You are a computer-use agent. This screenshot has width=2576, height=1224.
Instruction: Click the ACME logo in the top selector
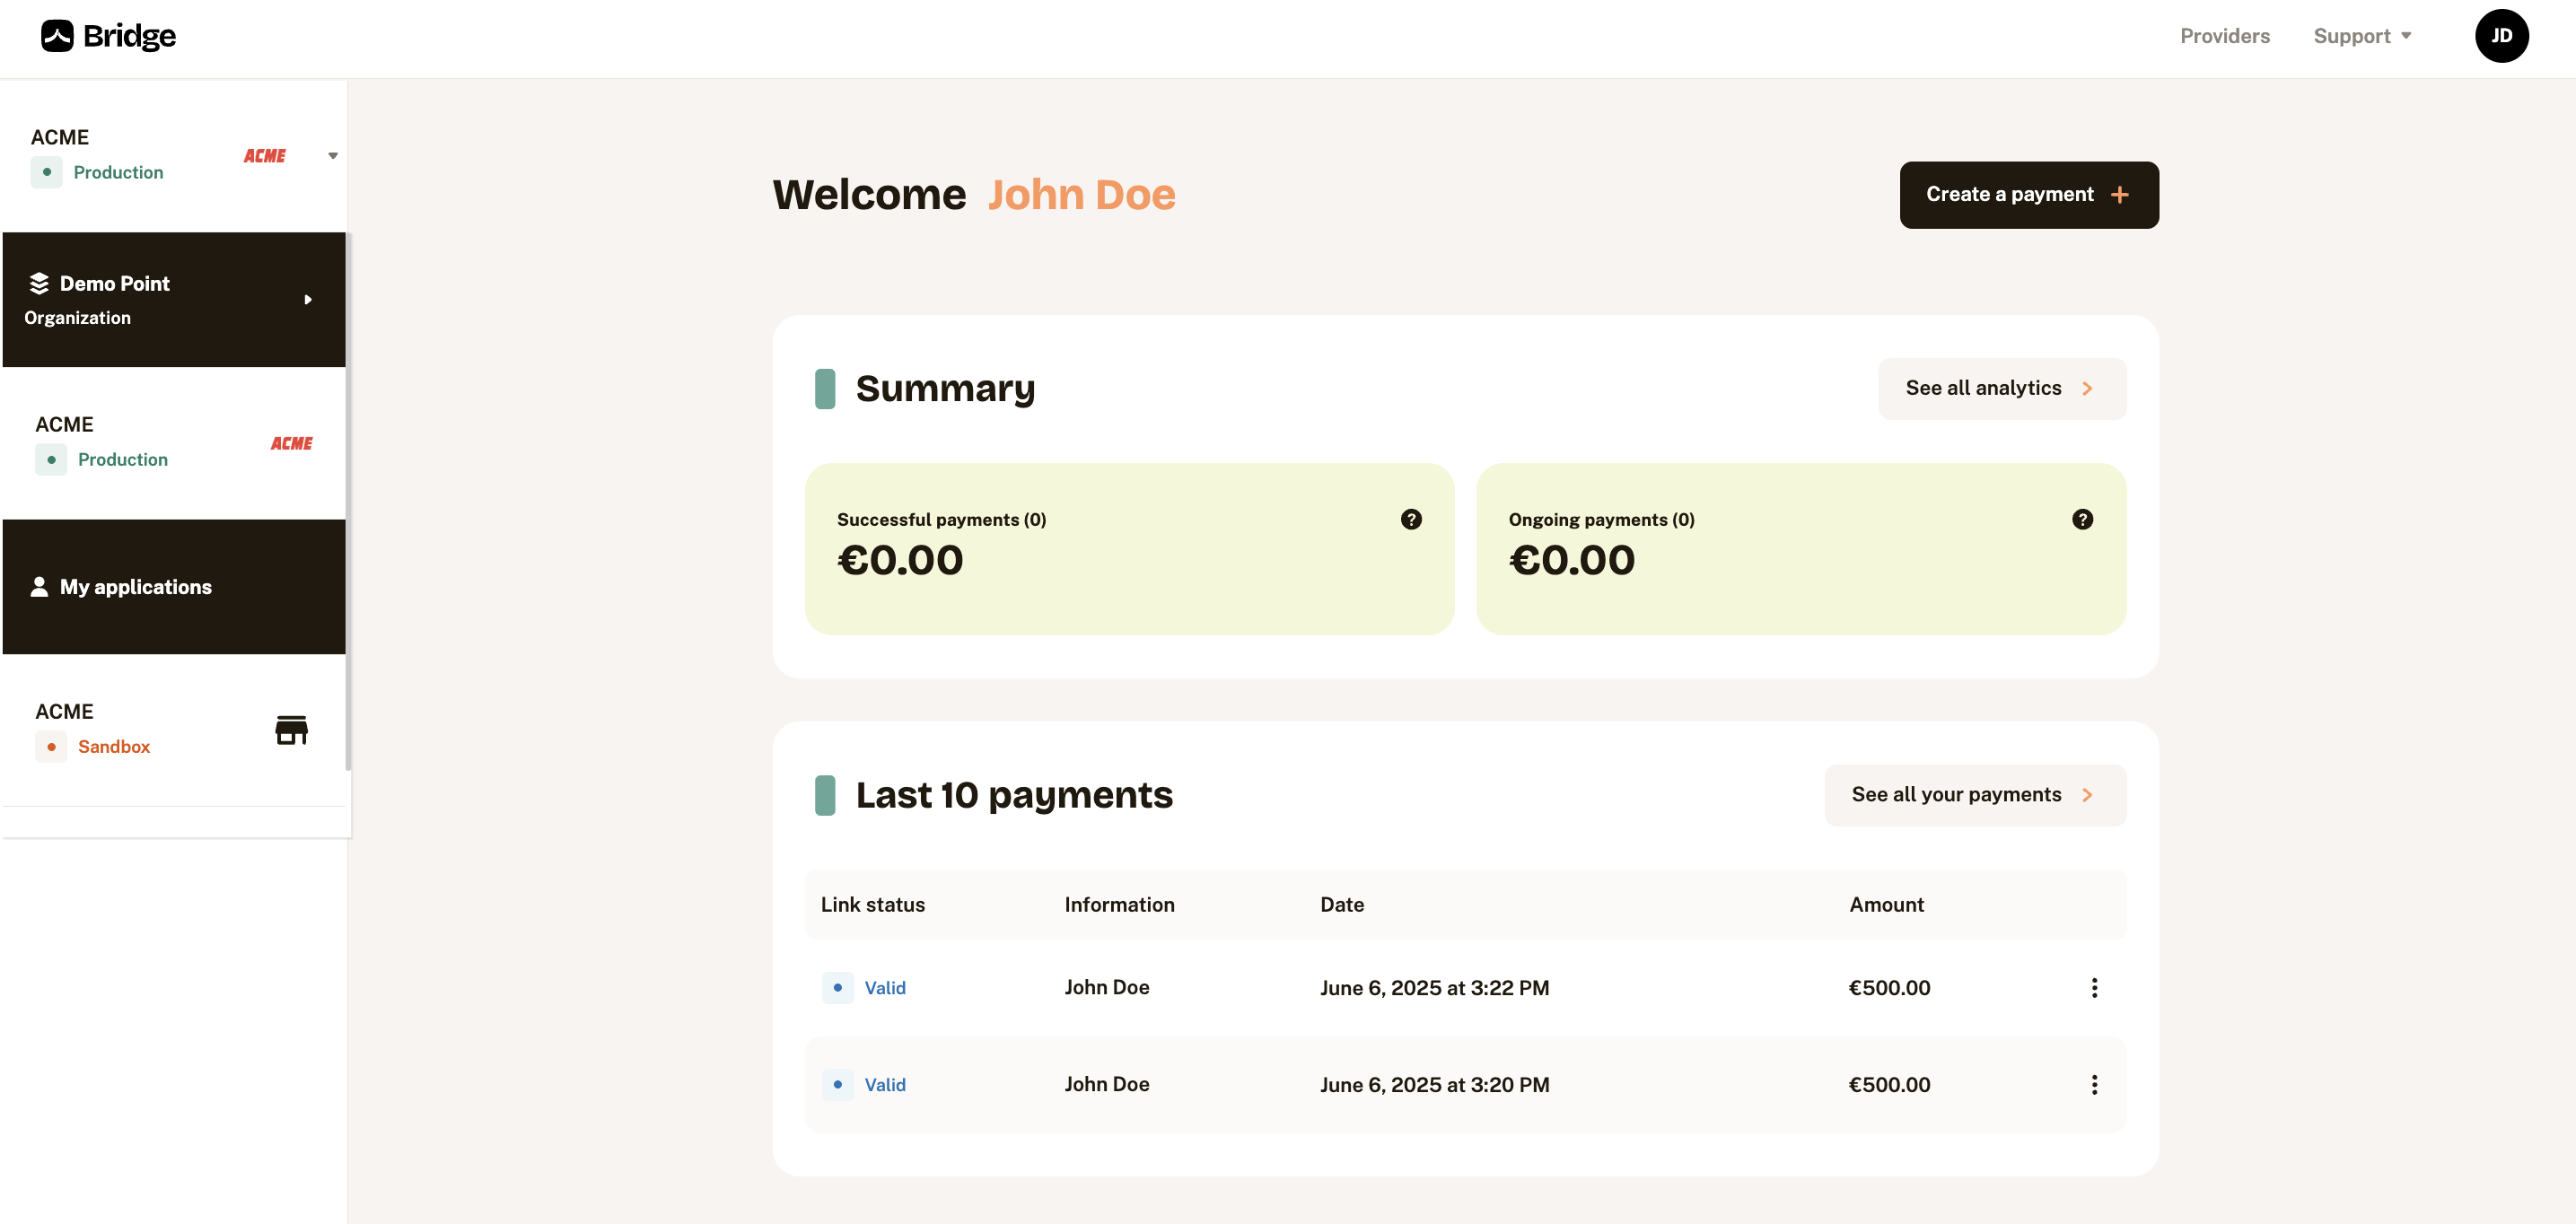point(265,156)
